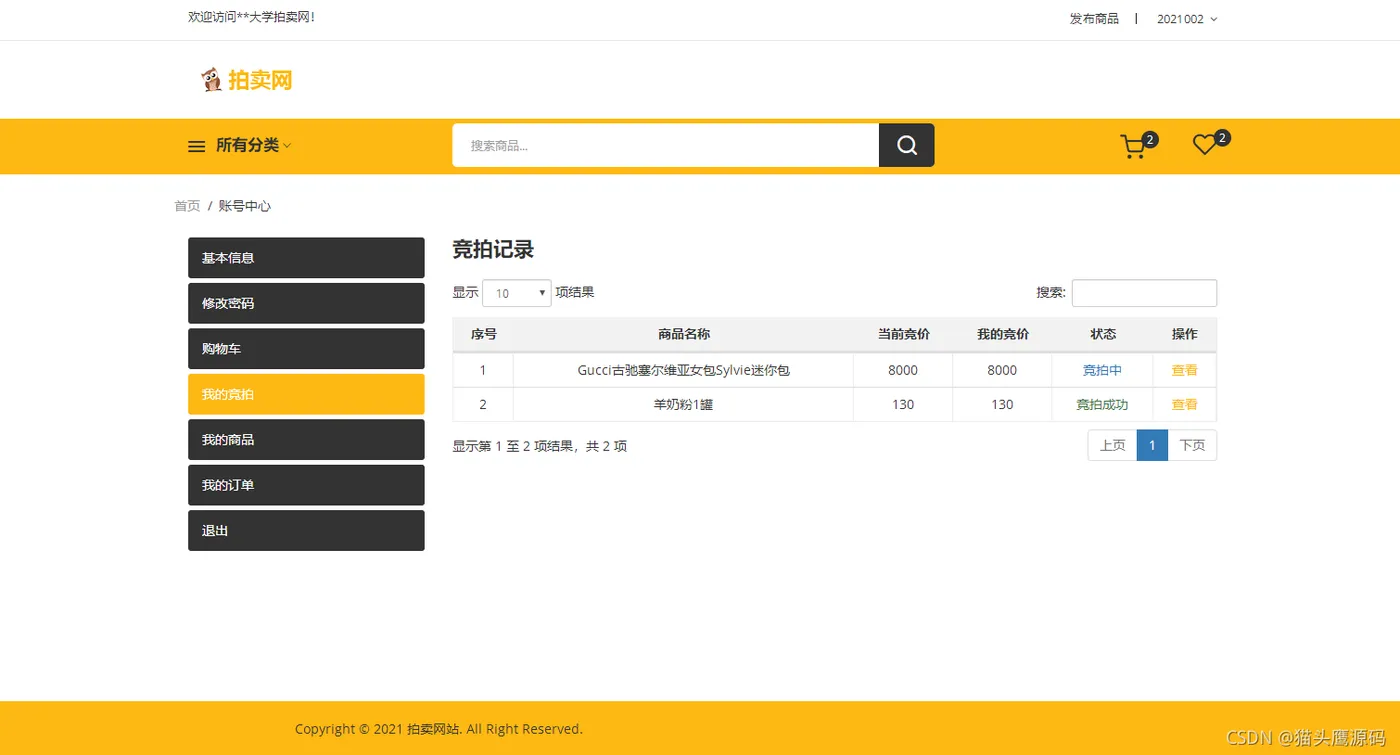Viewport: 1400px width, 755px height.
Task: Focus the 搜索商品 search field
Action: click(665, 145)
